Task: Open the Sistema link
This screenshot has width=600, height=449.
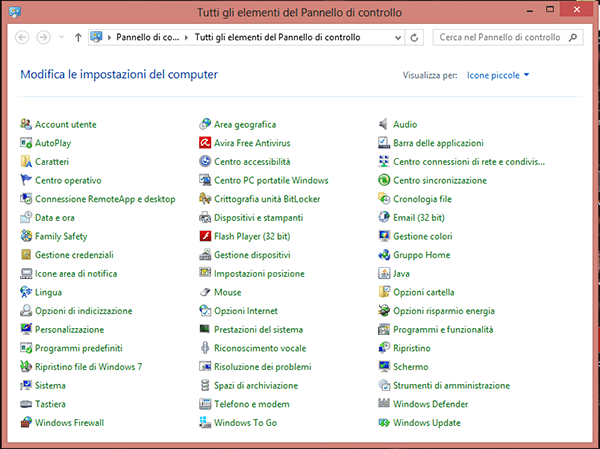Action: point(50,385)
